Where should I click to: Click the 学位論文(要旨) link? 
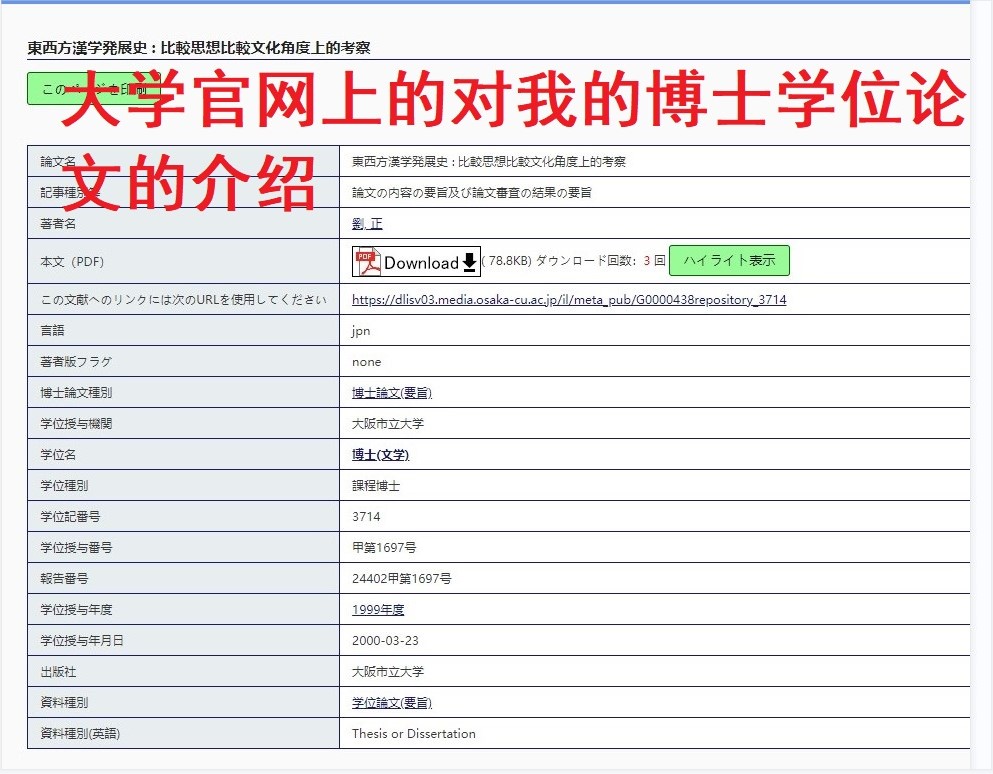[x=392, y=703]
